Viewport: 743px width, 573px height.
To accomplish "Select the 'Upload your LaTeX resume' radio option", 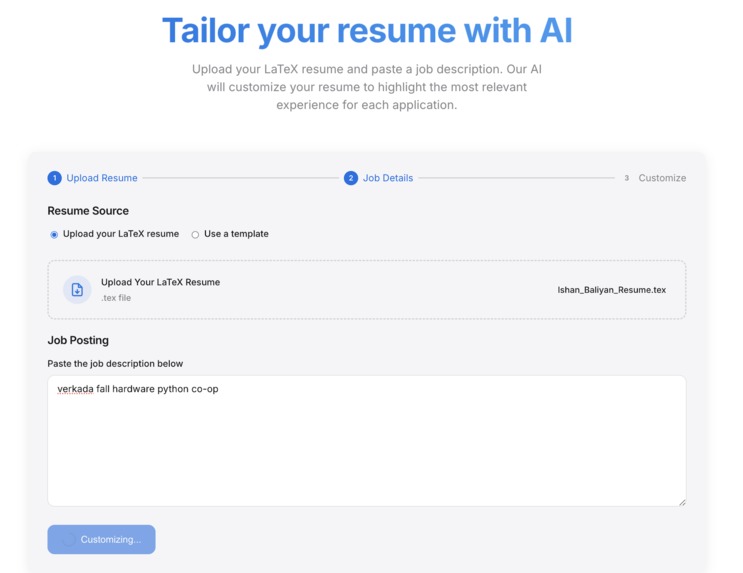I will tap(54, 235).
